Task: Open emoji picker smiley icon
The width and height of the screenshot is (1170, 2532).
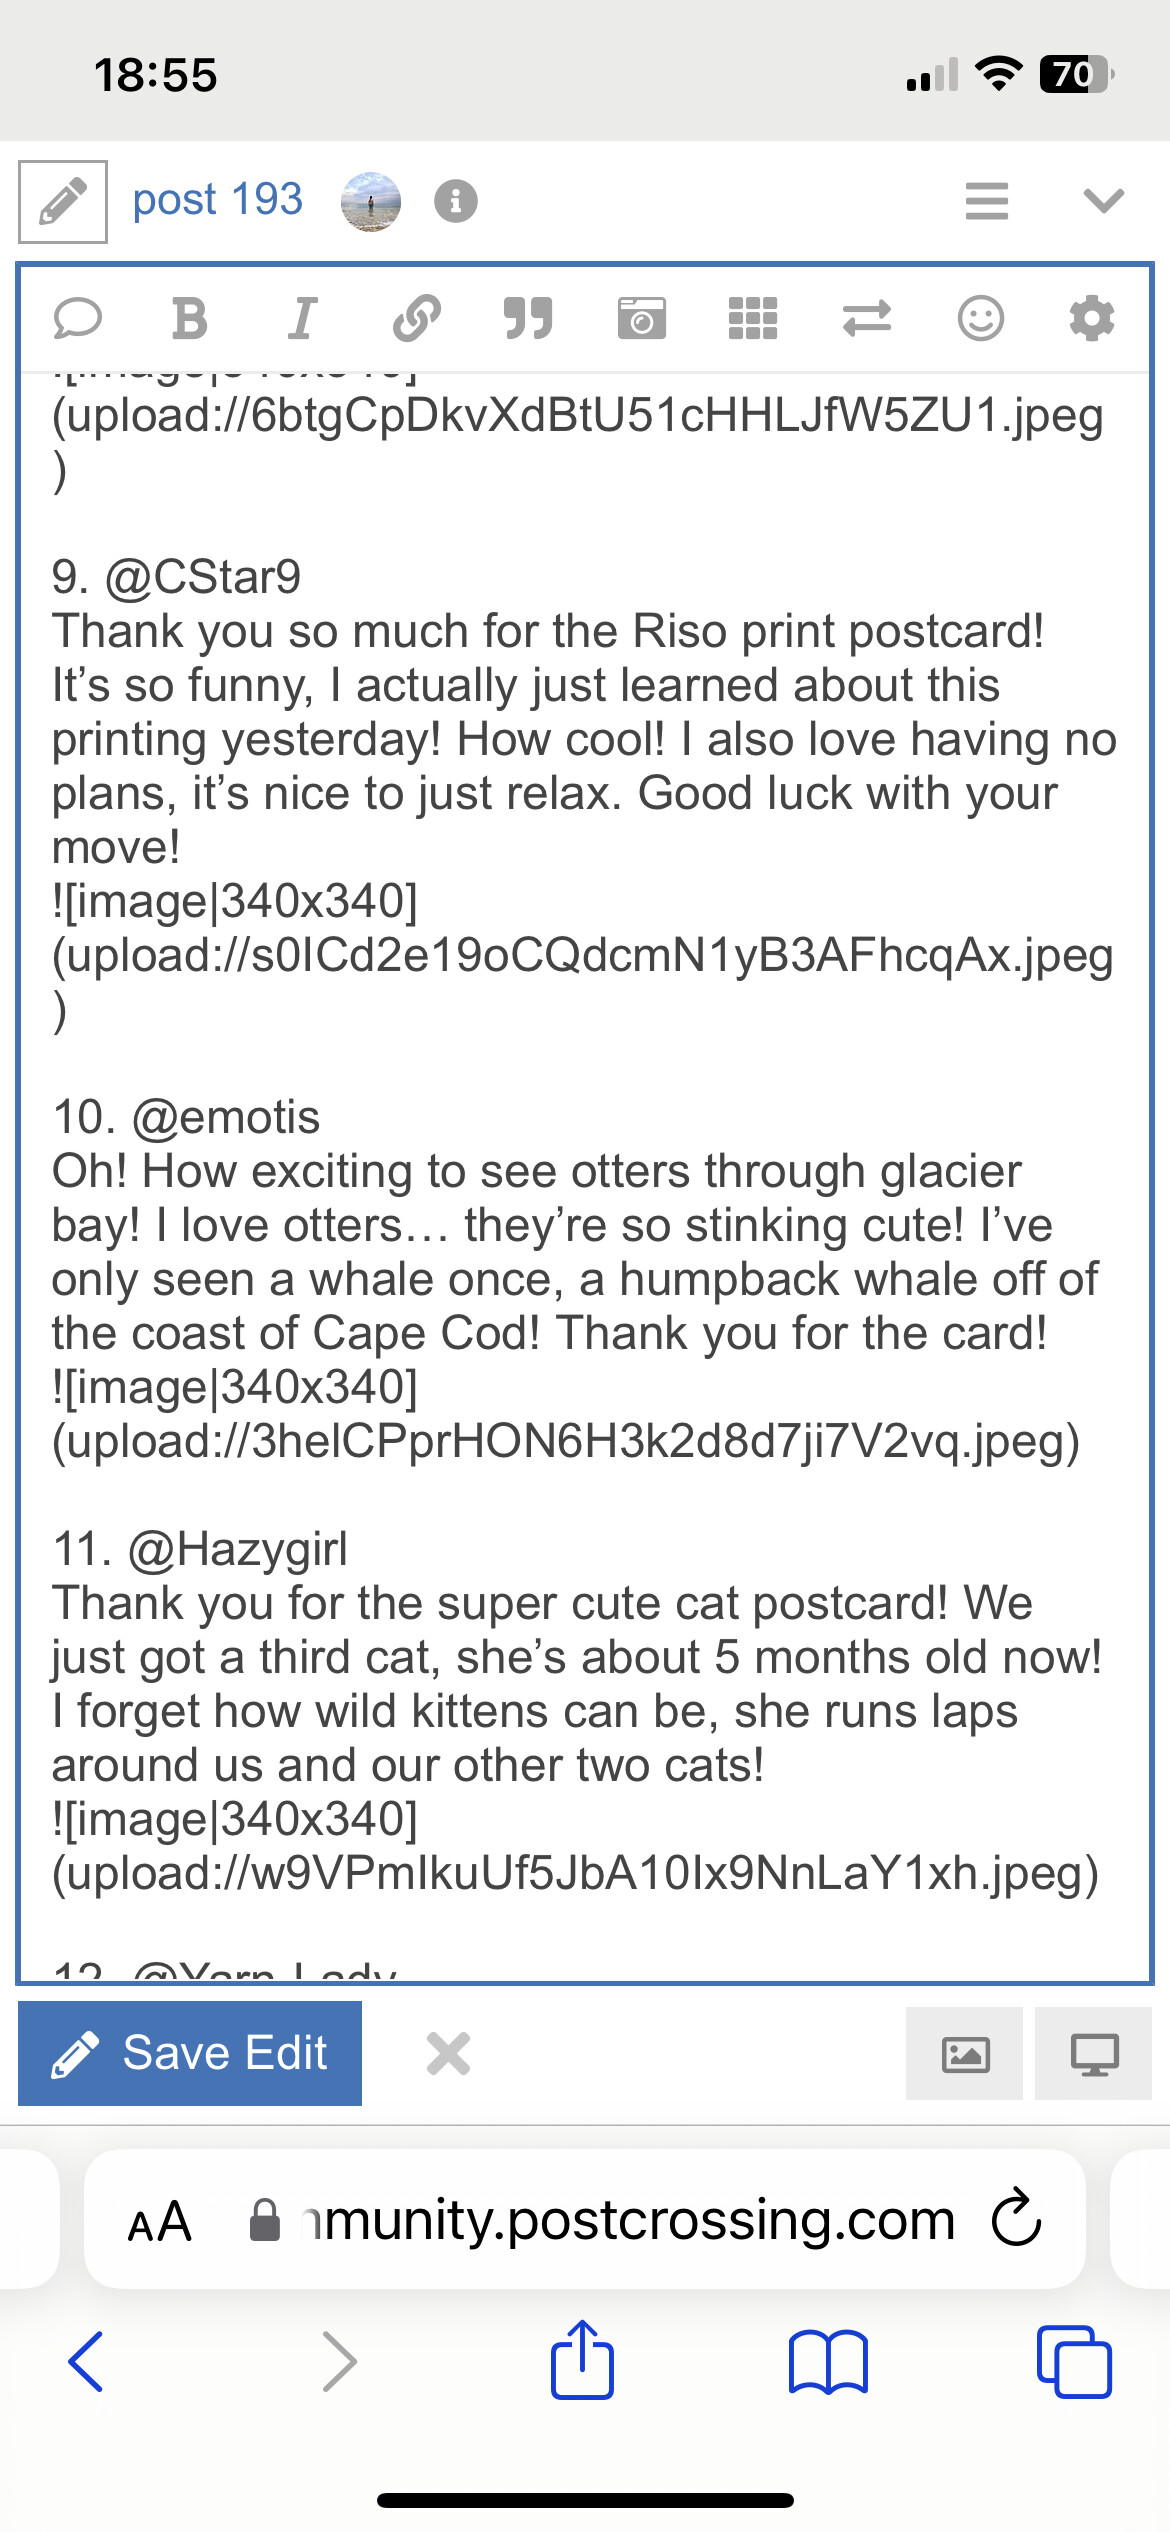Action: pyautogui.click(x=980, y=319)
